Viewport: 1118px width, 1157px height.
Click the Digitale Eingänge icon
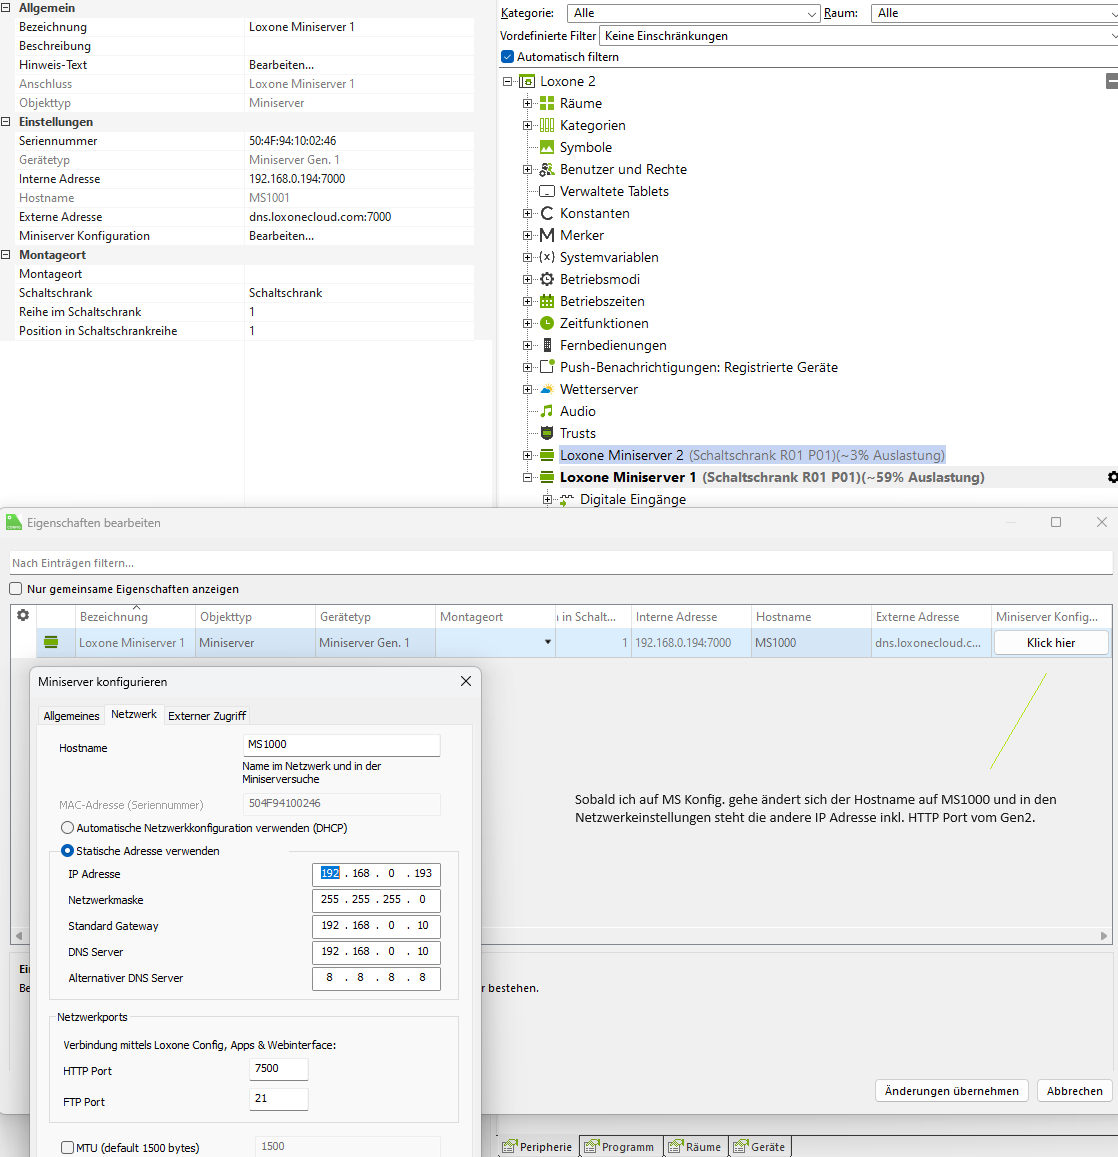pos(567,500)
